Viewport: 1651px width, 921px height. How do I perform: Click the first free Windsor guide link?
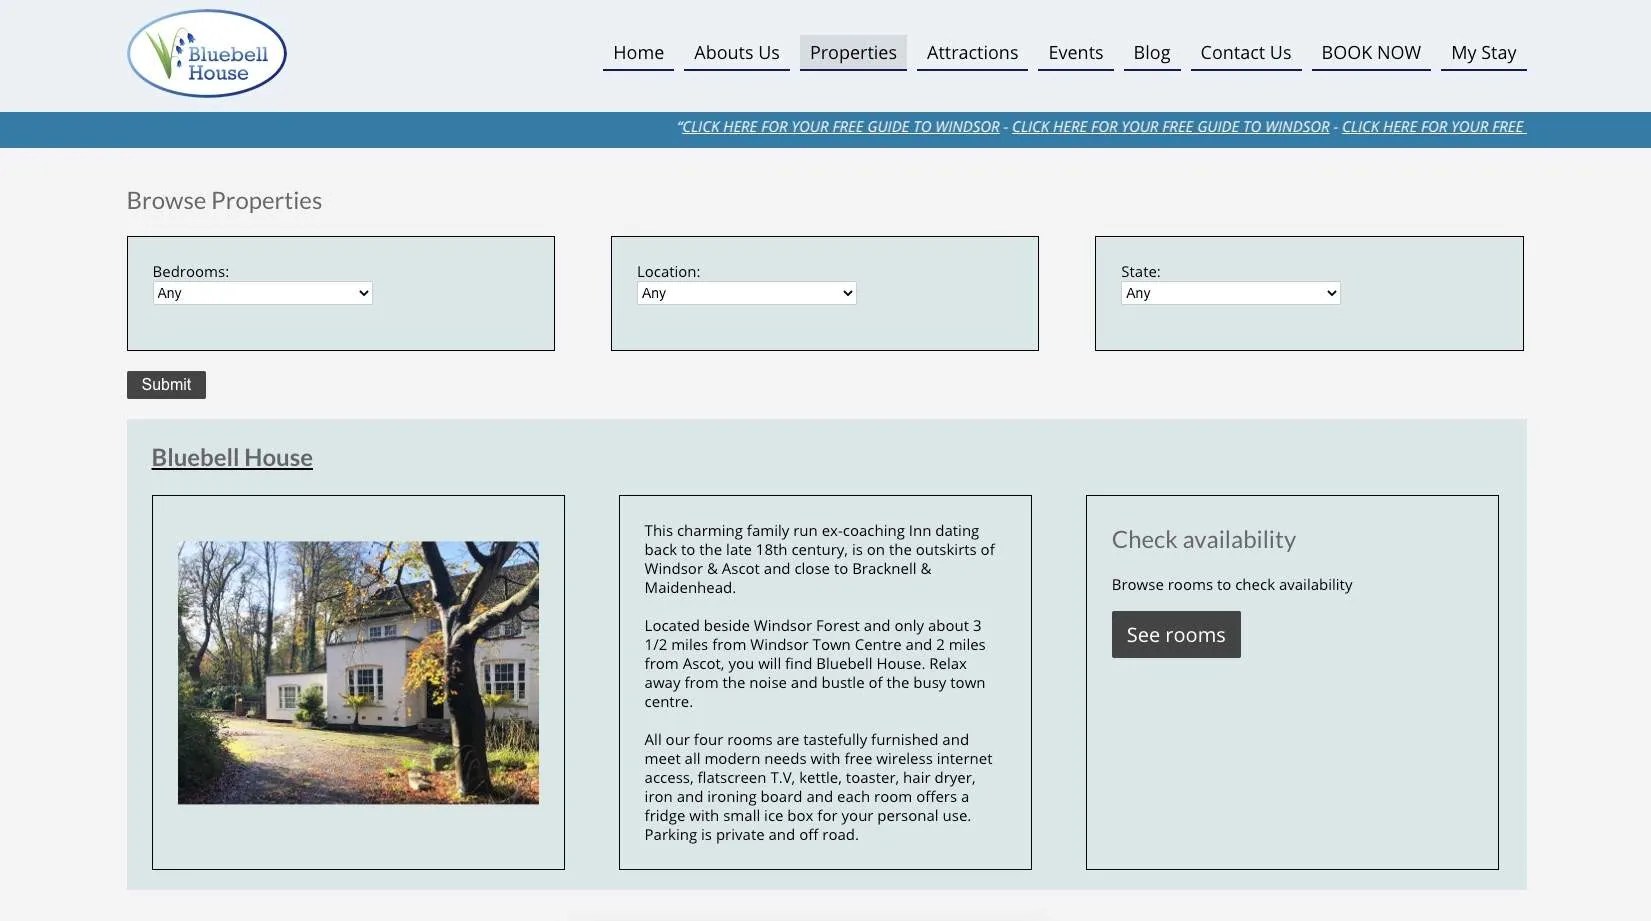pyautogui.click(x=840, y=127)
